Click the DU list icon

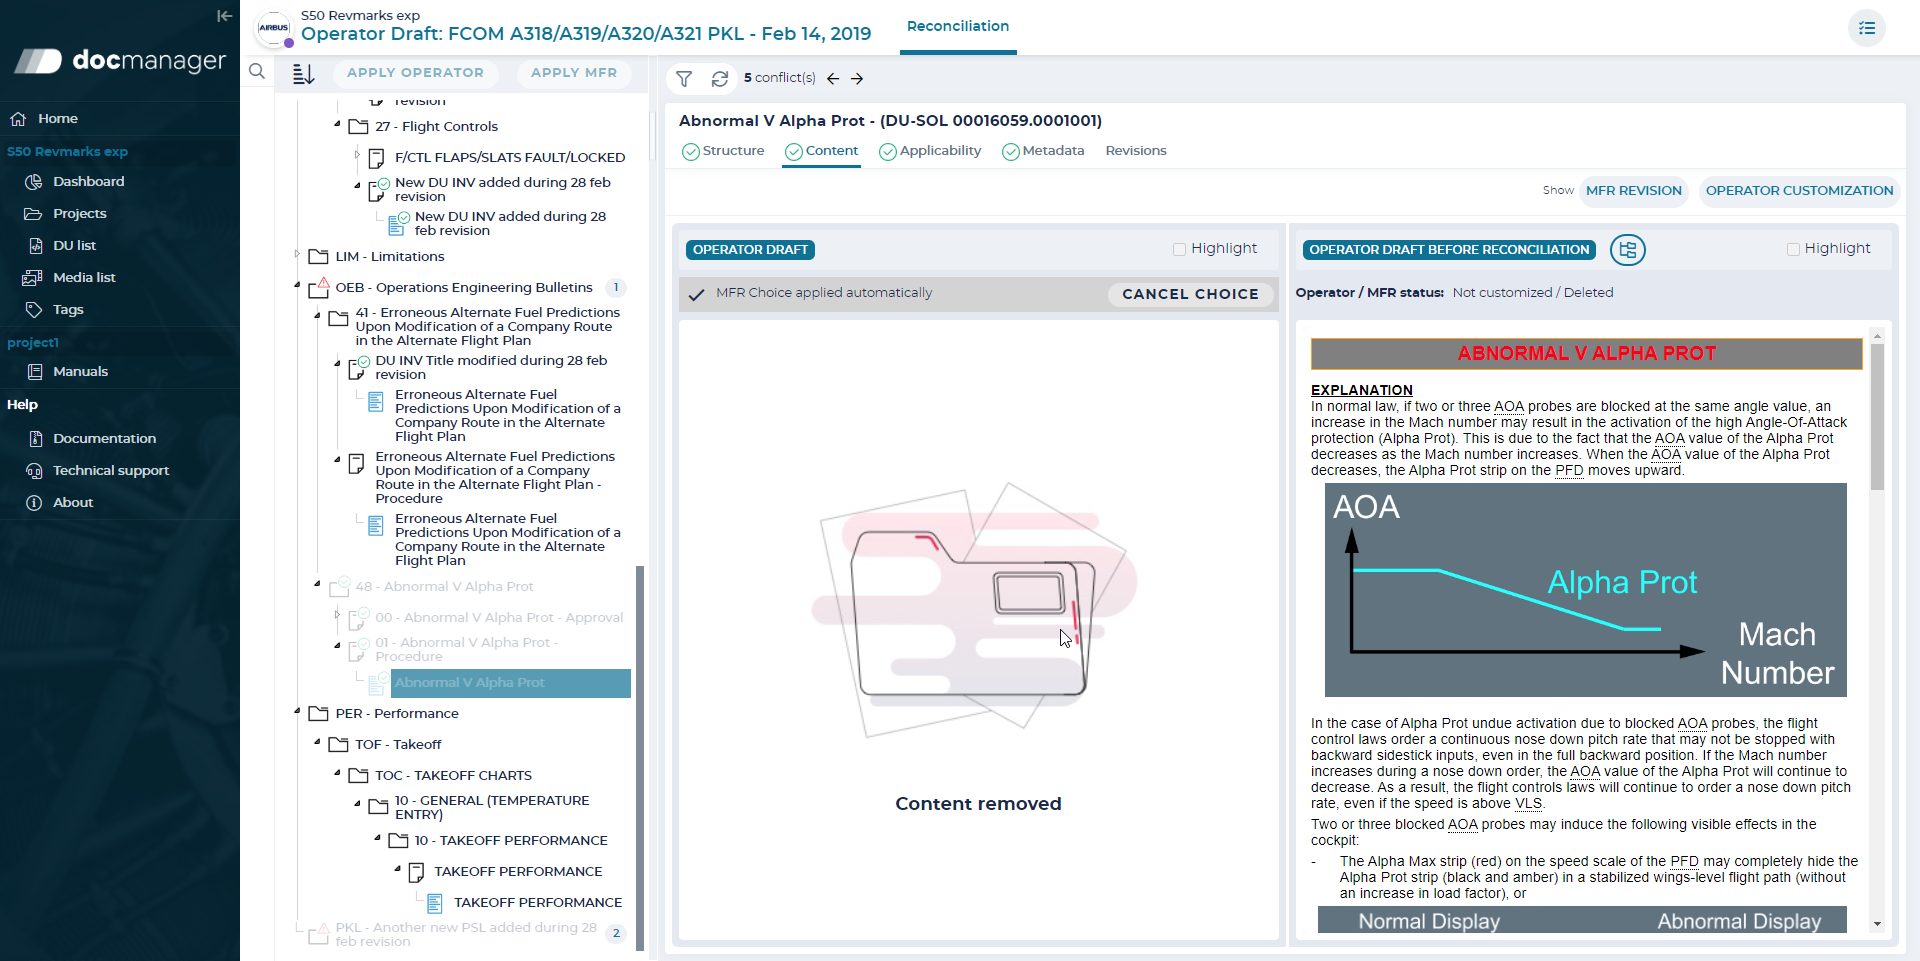coord(35,246)
